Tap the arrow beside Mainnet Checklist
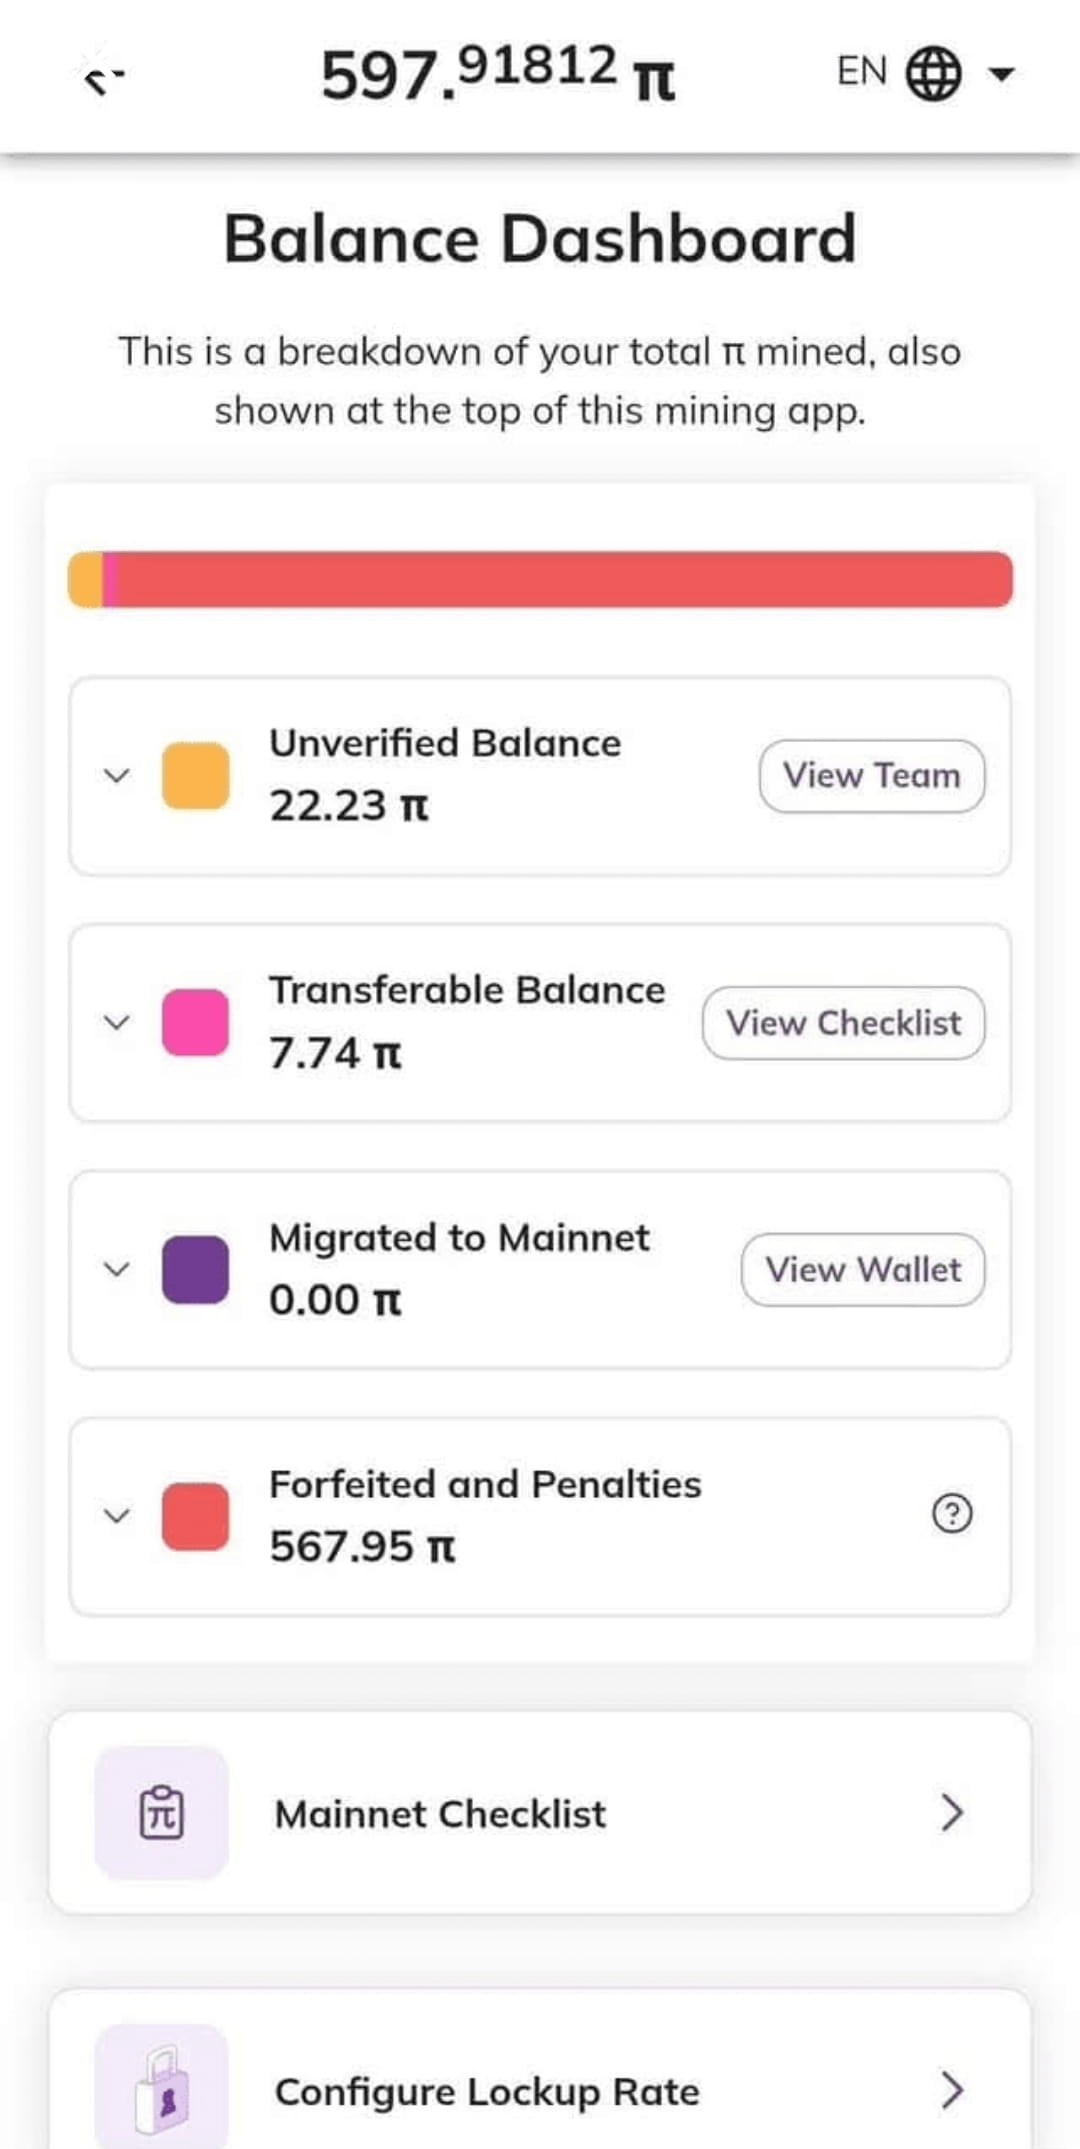This screenshot has height=2149, width=1080. 951,1812
